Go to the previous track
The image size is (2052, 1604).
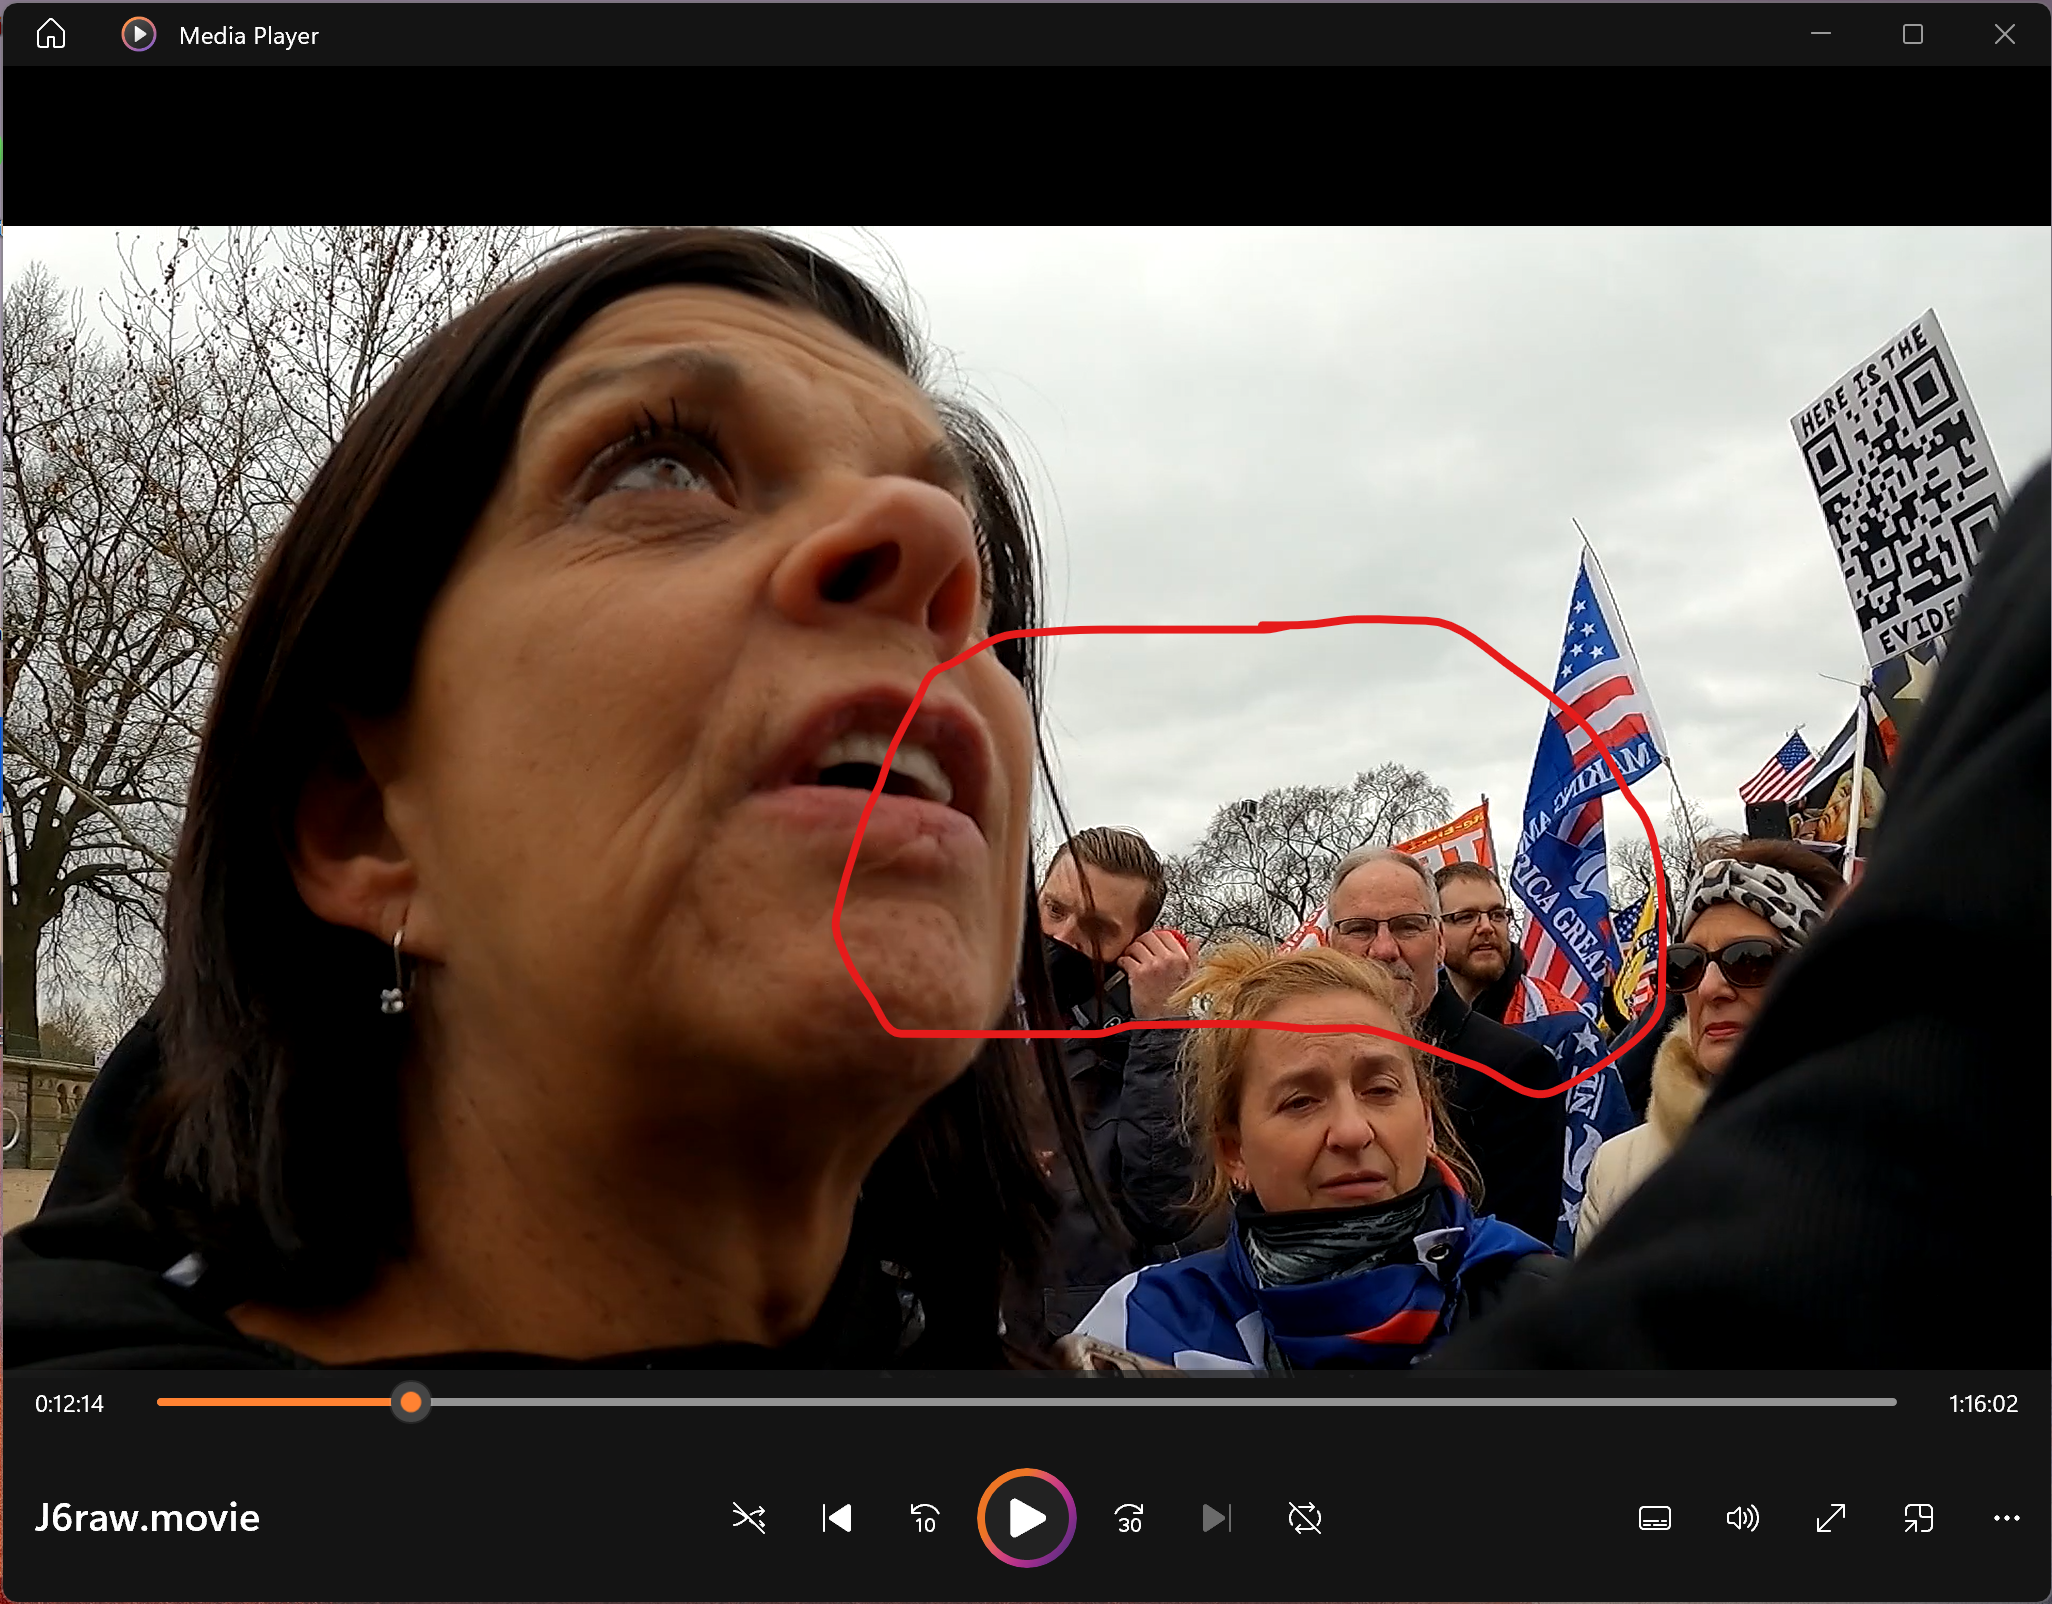point(837,1518)
